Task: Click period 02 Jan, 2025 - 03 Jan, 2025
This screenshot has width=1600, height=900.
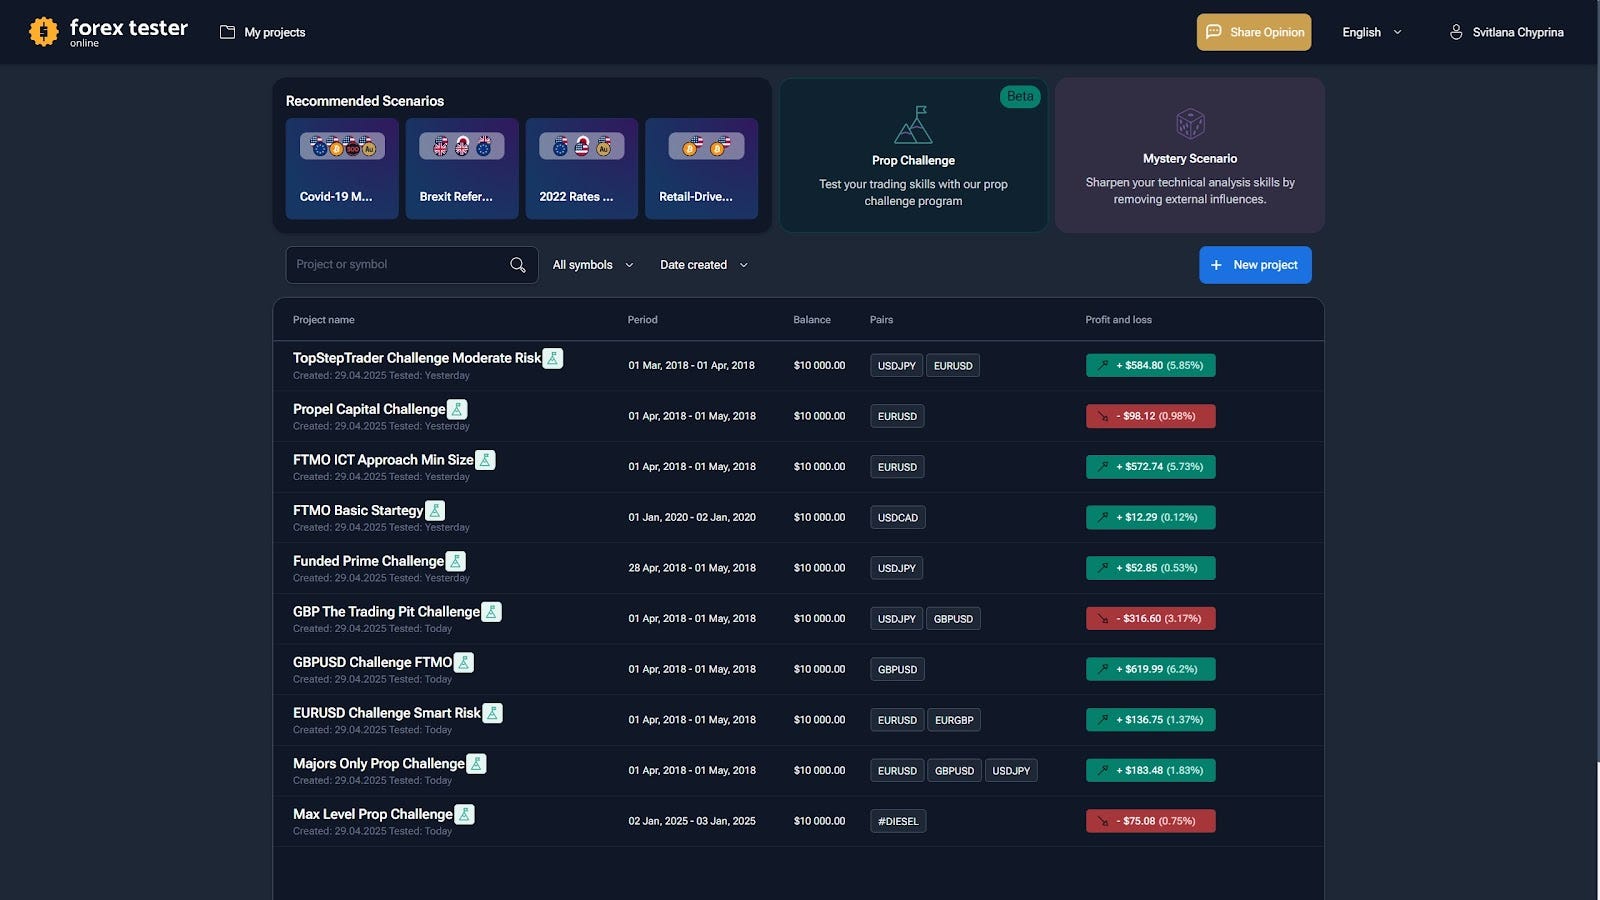Action: [x=692, y=821]
